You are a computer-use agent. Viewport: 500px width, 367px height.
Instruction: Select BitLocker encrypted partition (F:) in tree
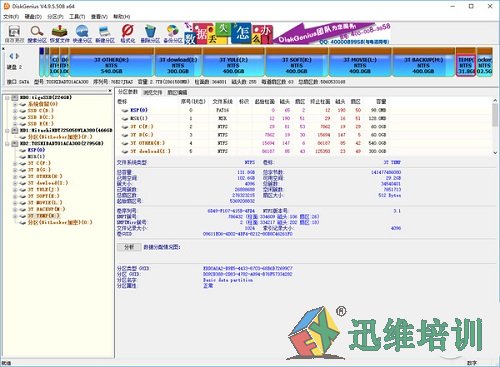pos(60,137)
